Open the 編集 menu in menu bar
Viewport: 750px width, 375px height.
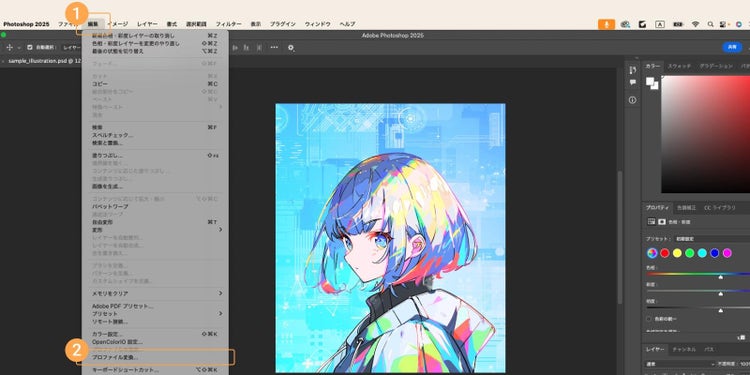(93, 24)
